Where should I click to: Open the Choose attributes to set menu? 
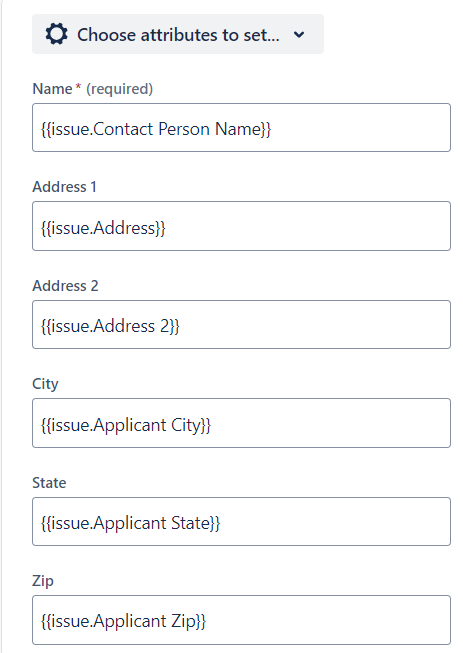[178, 34]
